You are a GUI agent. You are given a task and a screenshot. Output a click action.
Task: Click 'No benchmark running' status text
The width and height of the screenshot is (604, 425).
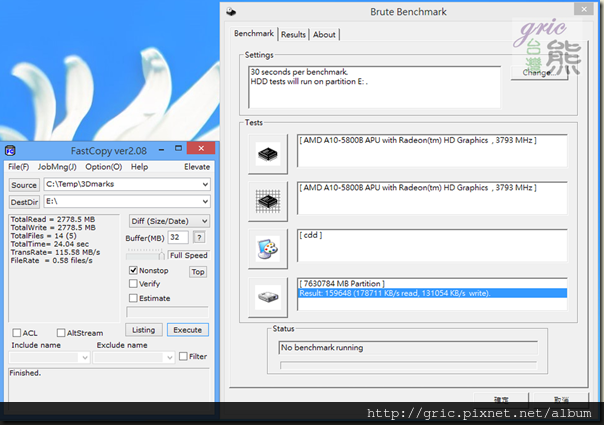tap(322, 348)
